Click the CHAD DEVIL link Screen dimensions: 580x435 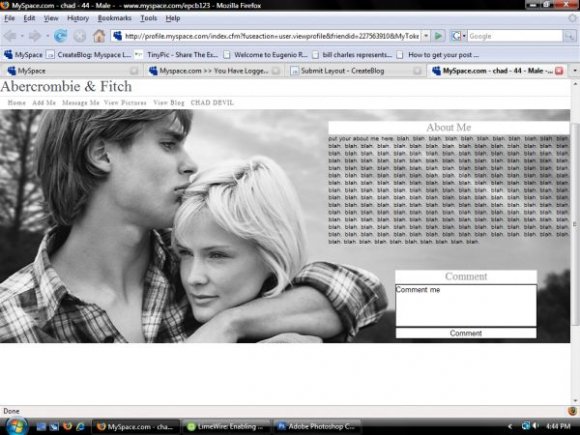[212, 103]
